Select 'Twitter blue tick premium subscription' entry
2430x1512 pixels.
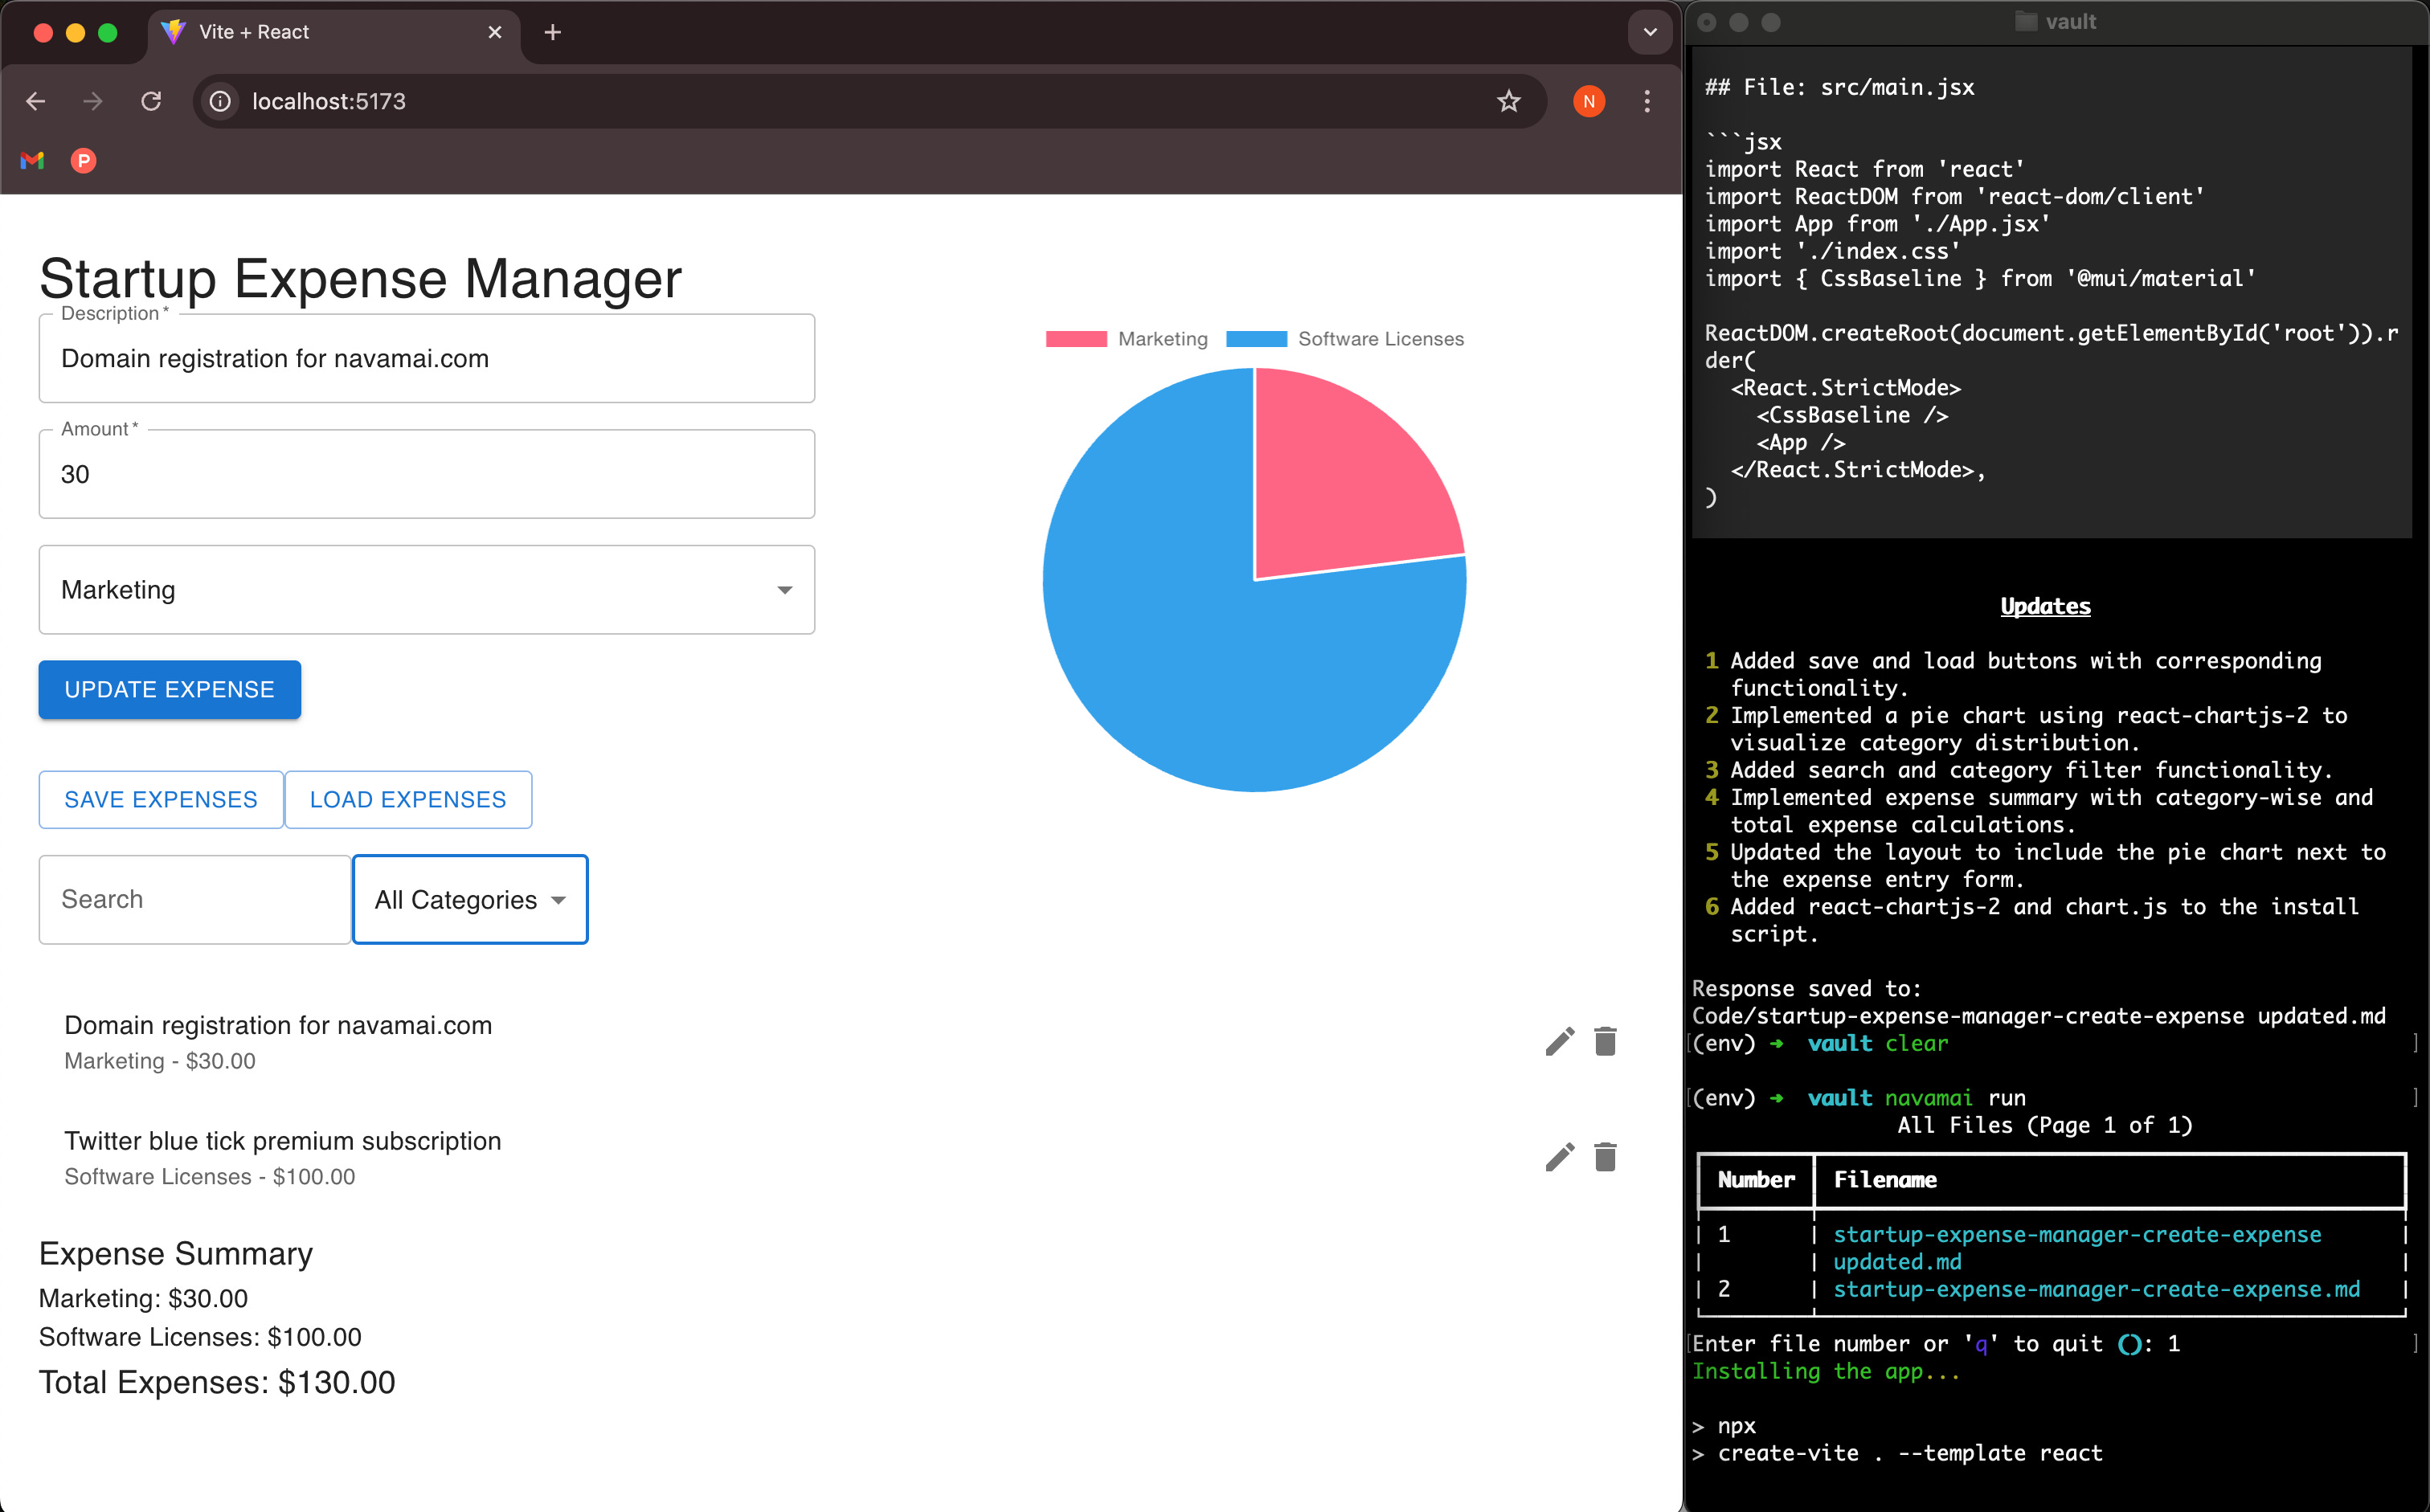tap(283, 1141)
